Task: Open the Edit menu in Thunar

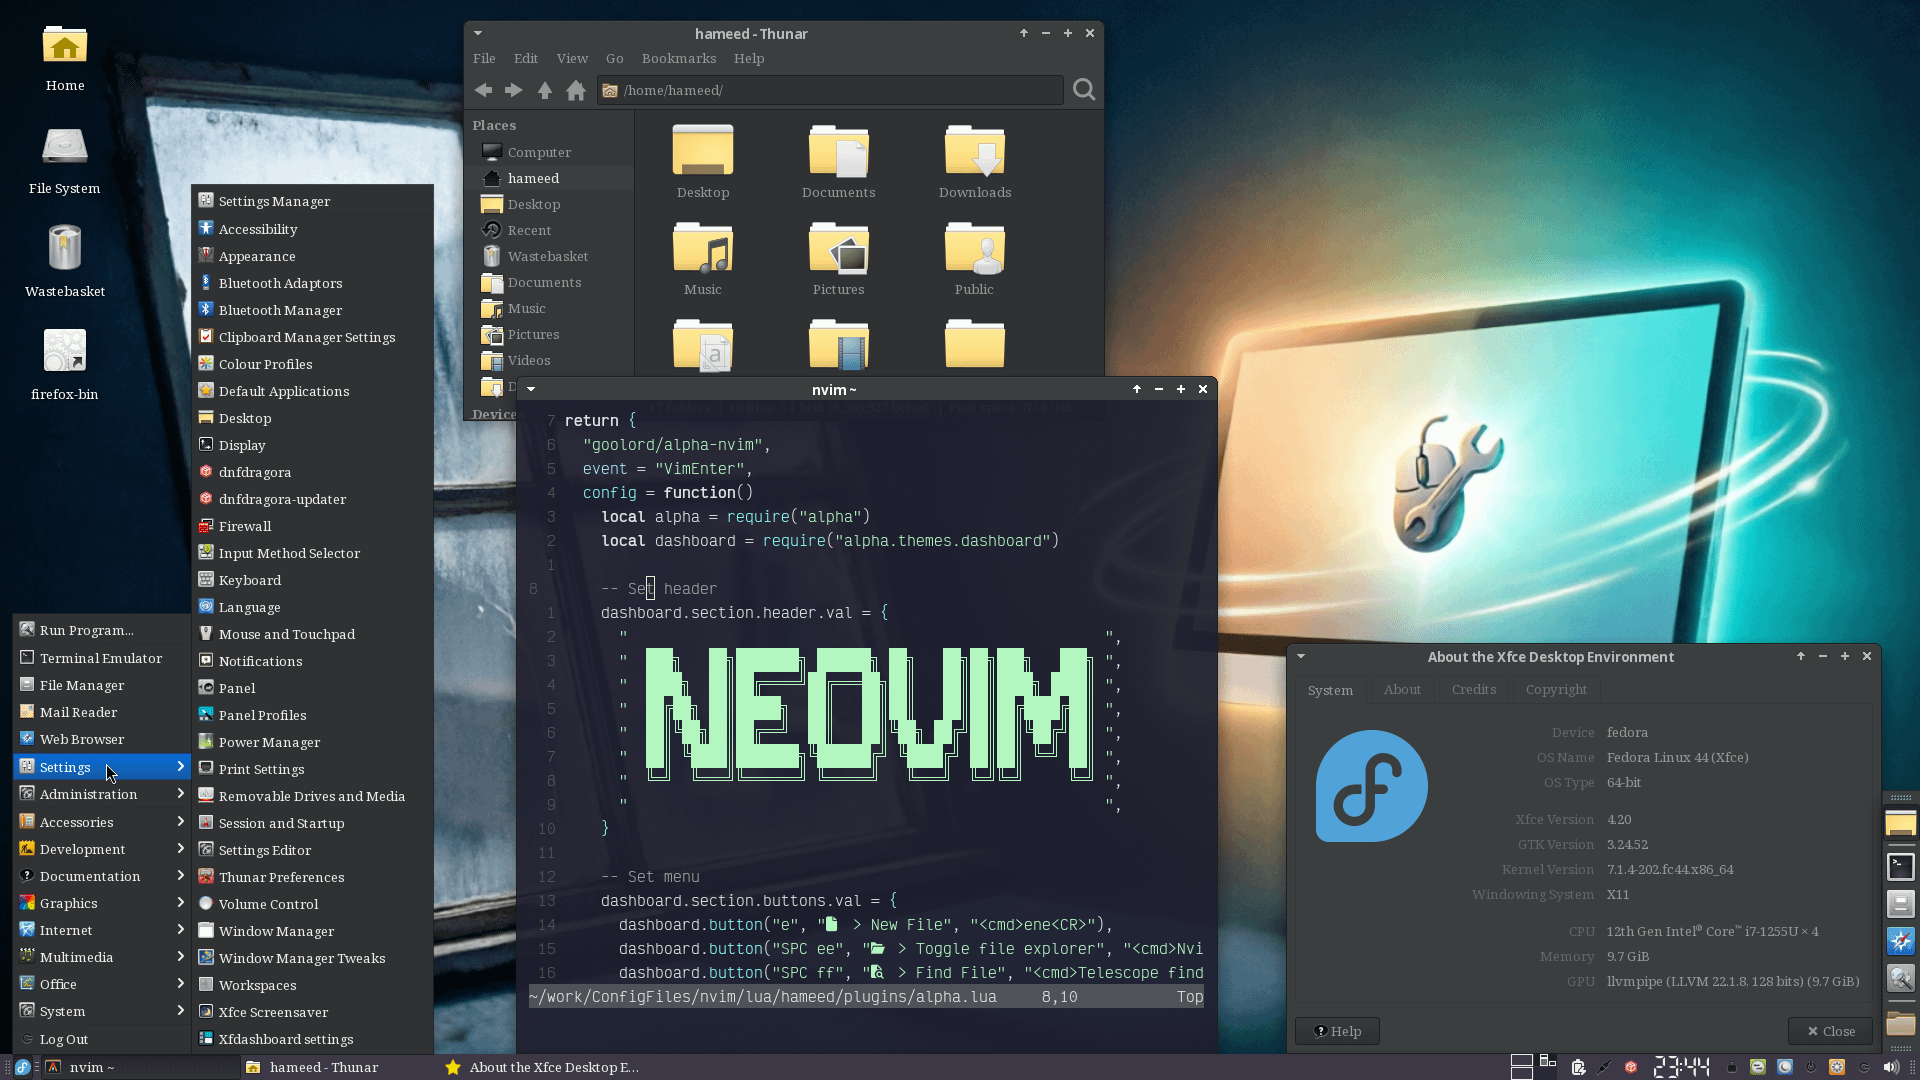Action: (526, 59)
